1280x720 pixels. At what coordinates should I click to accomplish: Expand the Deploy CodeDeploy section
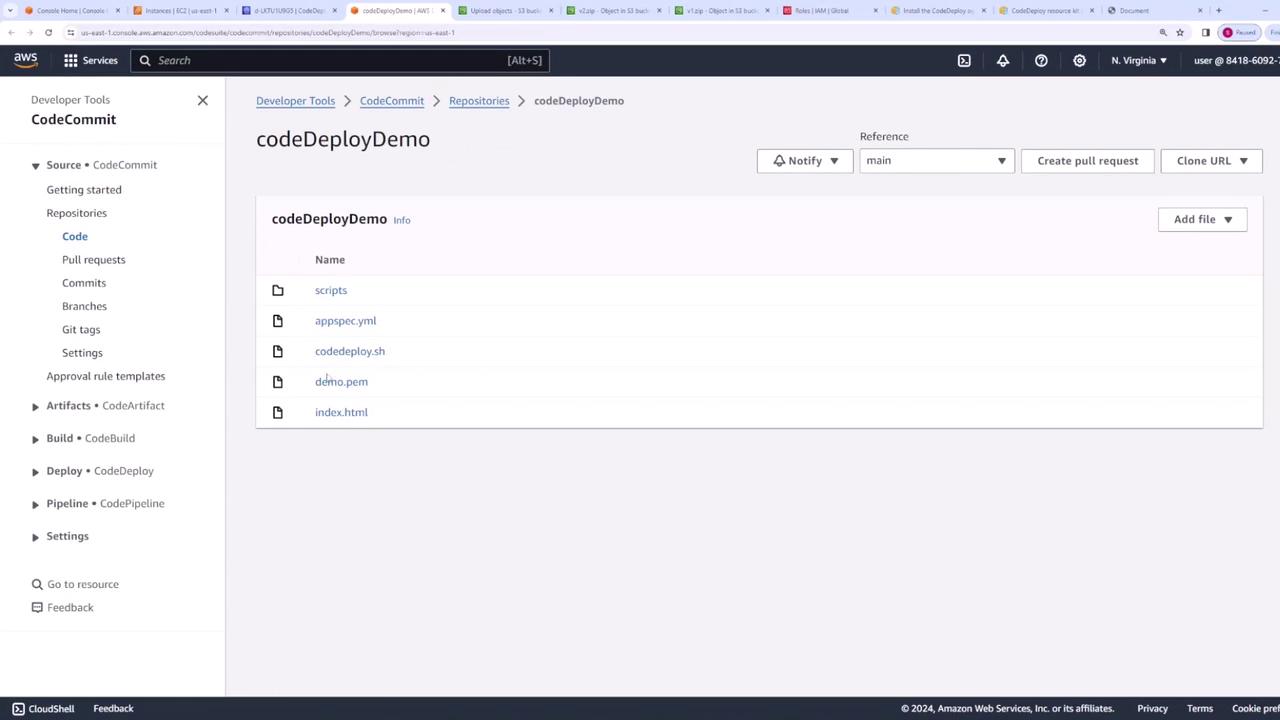pyautogui.click(x=35, y=471)
